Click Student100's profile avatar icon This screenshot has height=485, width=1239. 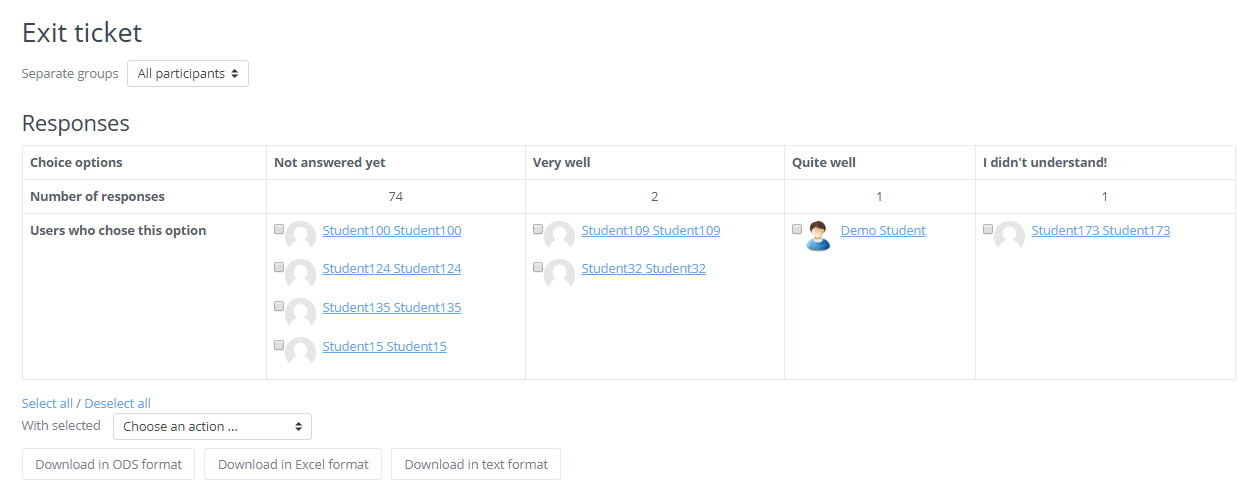pos(300,236)
